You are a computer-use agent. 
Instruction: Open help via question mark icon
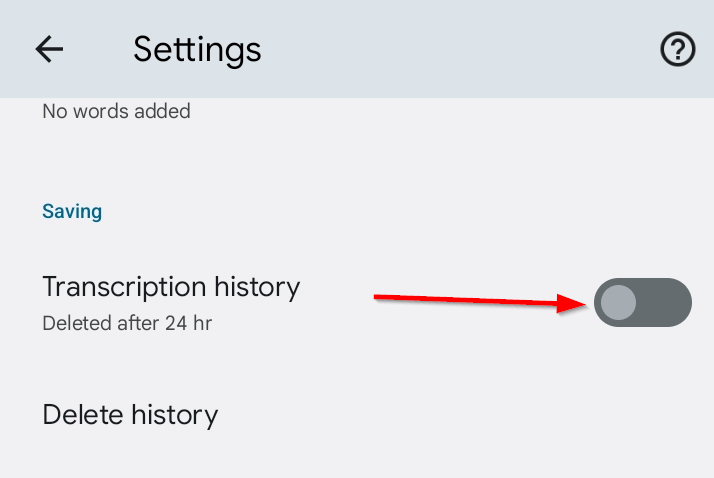678,49
